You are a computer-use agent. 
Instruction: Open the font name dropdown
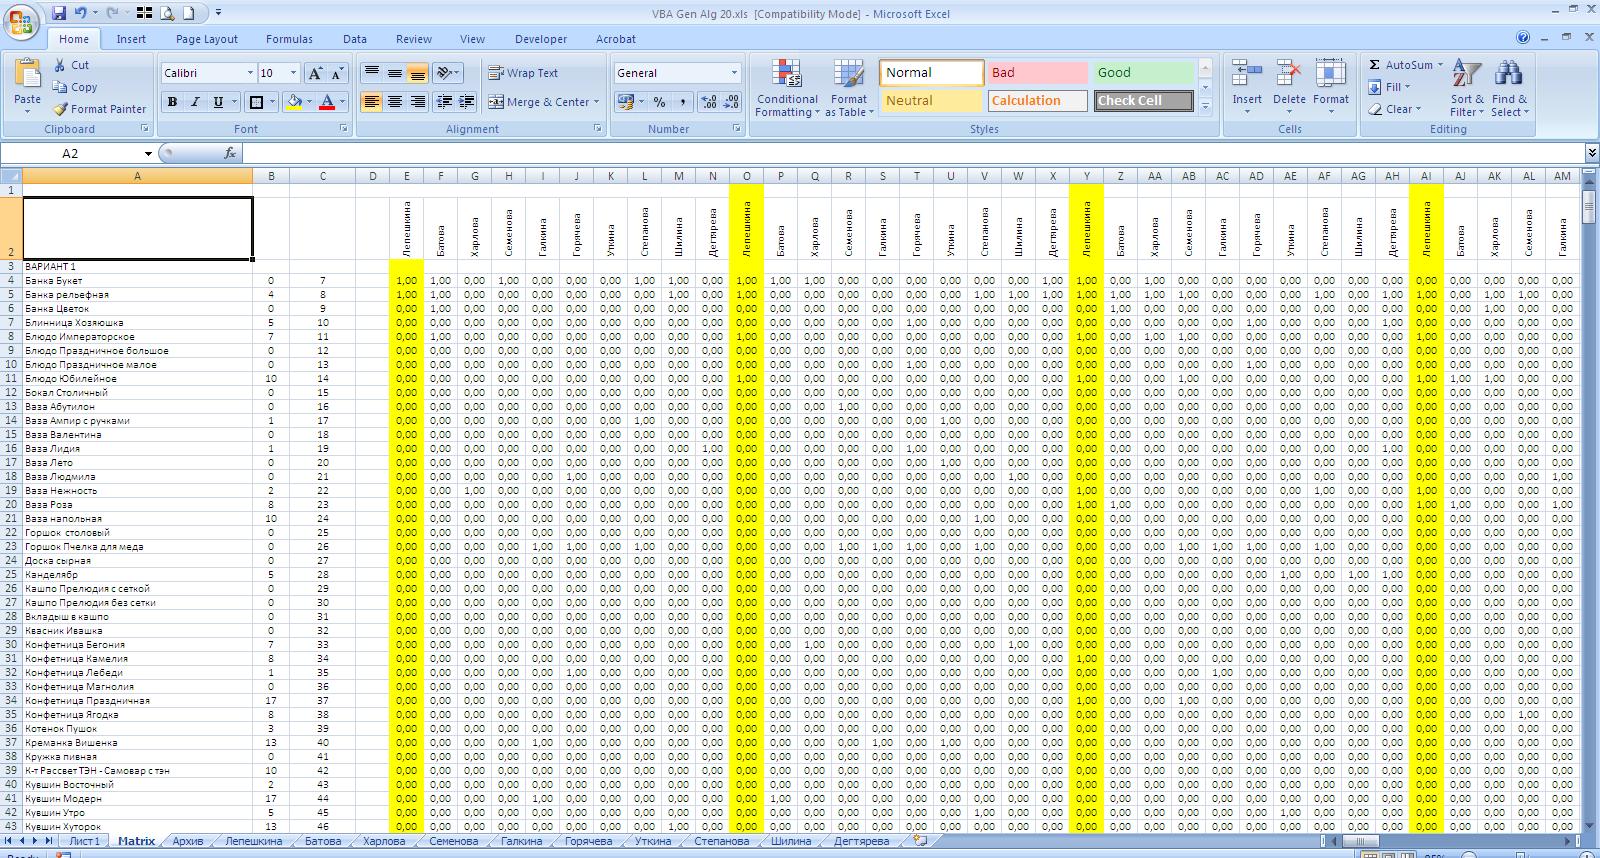[x=250, y=73]
